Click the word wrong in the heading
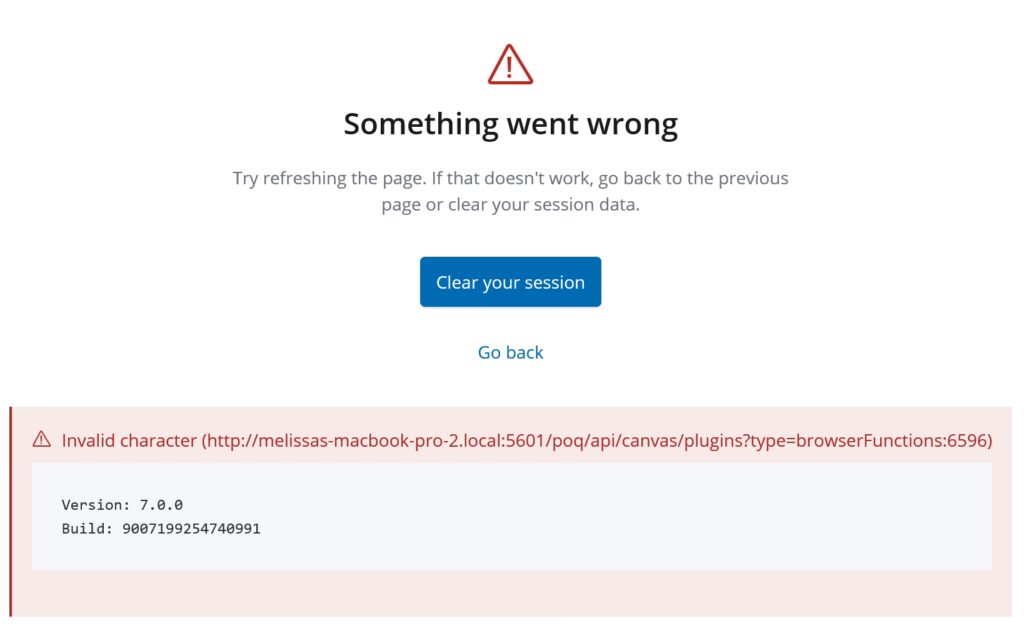 [x=632, y=124]
